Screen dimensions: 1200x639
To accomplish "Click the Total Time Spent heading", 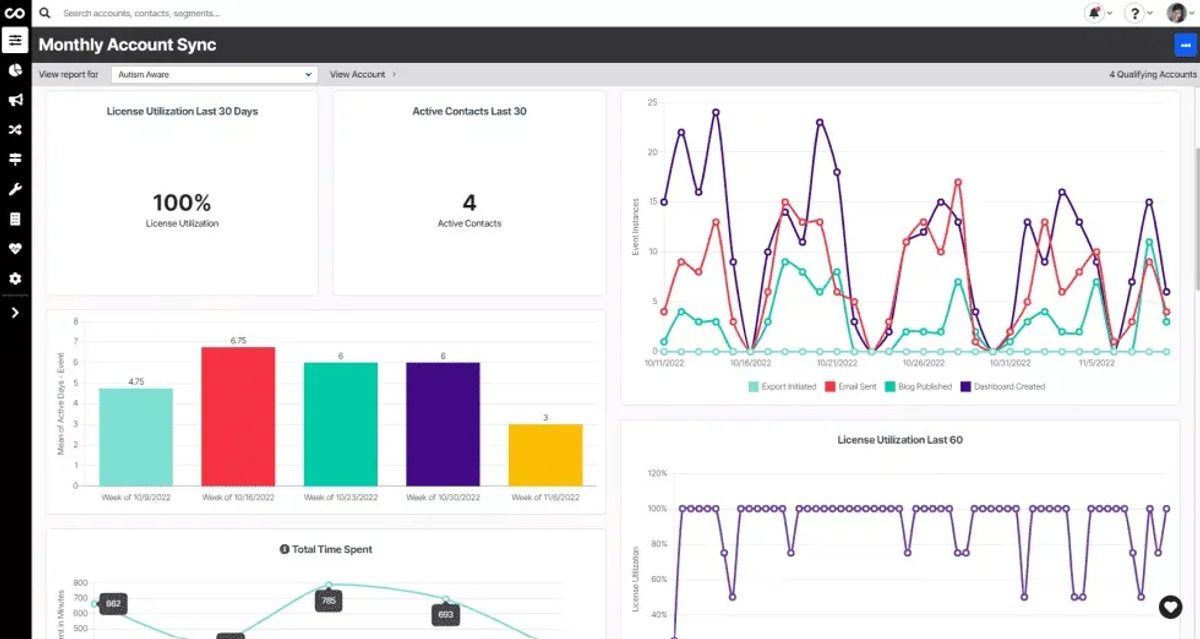I will click(331, 549).
